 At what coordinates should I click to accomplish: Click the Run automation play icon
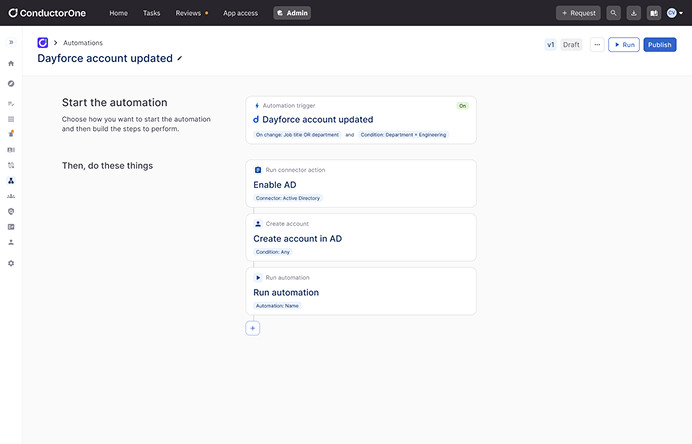(258, 278)
